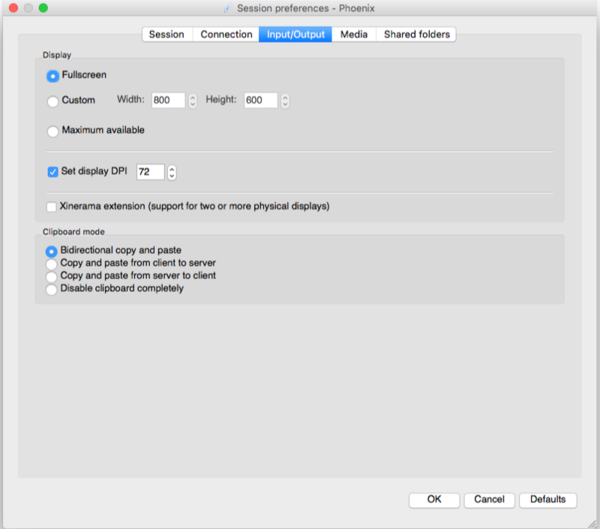Adjust the Width stepper arrows
600x529 pixels.
pyautogui.click(x=193, y=101)
